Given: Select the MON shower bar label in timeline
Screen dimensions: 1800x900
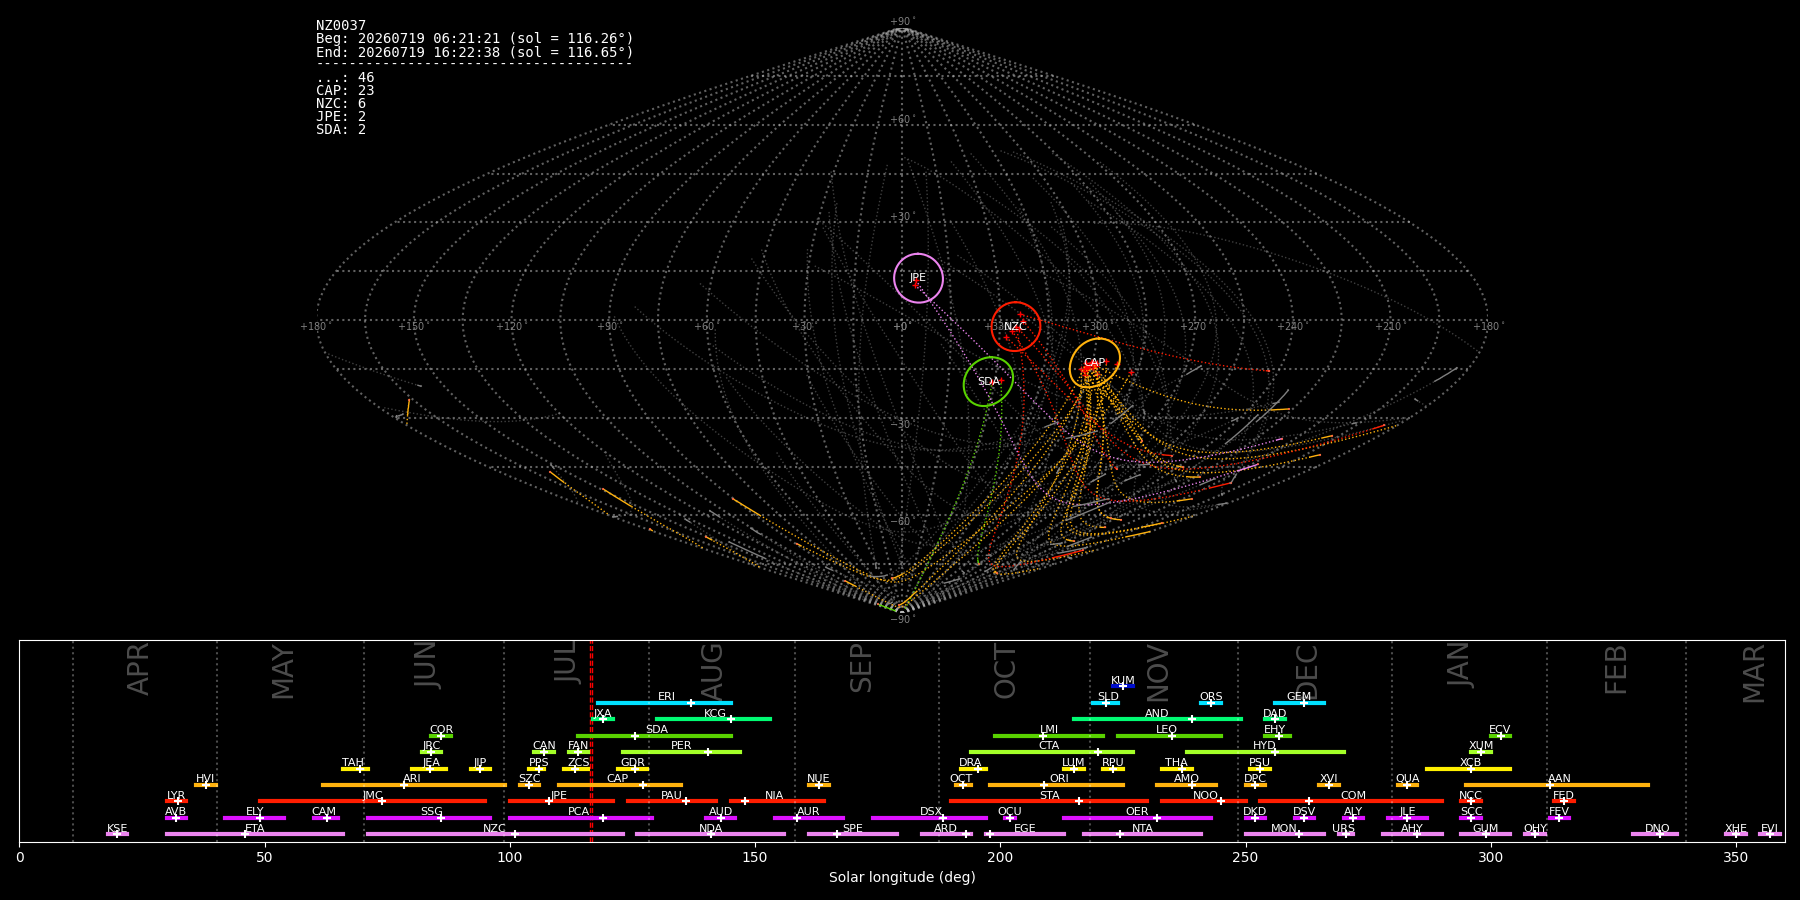Looking at the screenshot, I should pyautogui.click(x=1284, y=829).
